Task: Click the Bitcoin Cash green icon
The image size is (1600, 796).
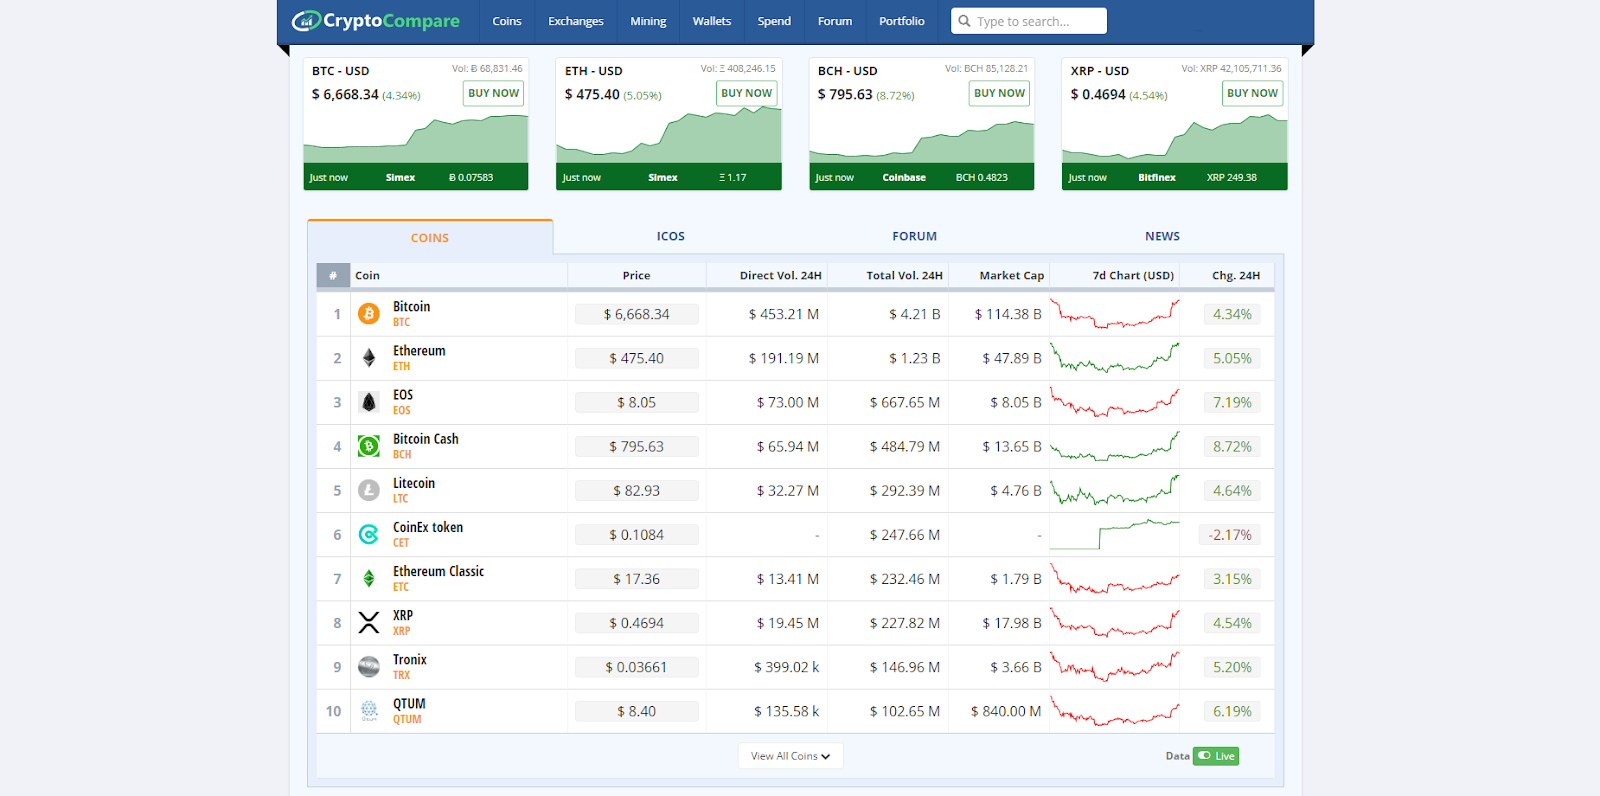Action: coord(369,446)
